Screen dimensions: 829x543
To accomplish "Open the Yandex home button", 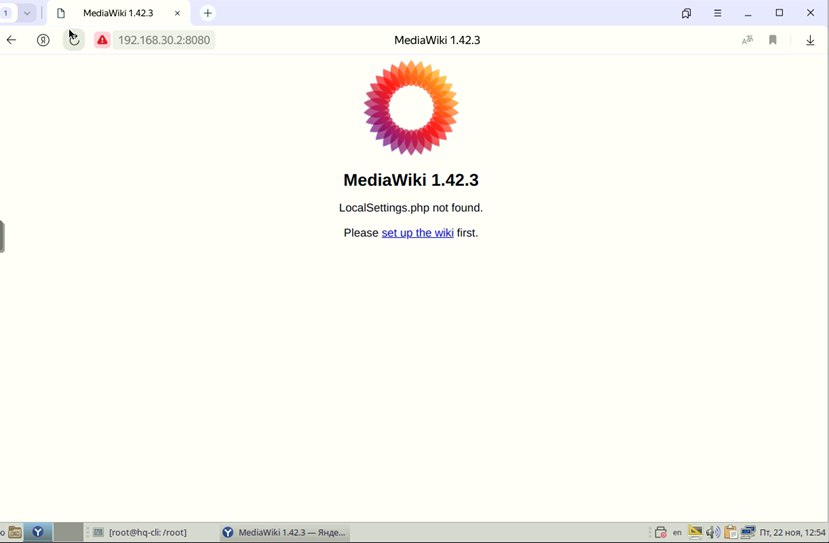I will tap(43, 40).
